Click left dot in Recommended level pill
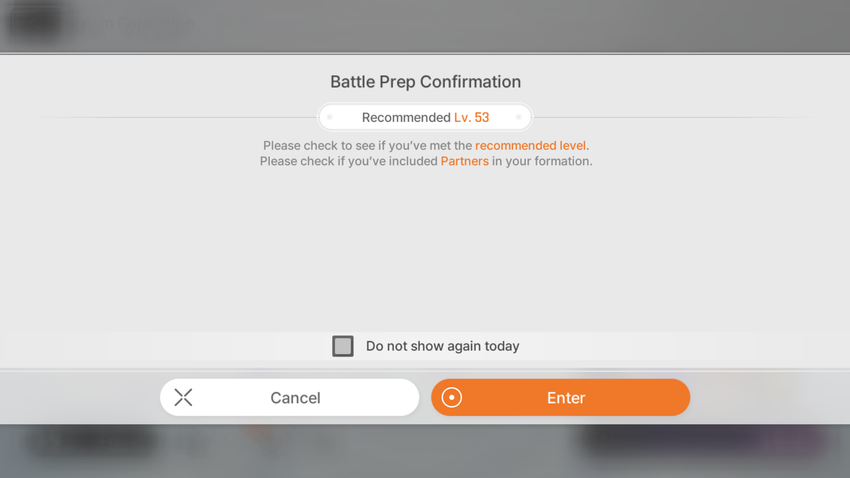 pos(330,117)
